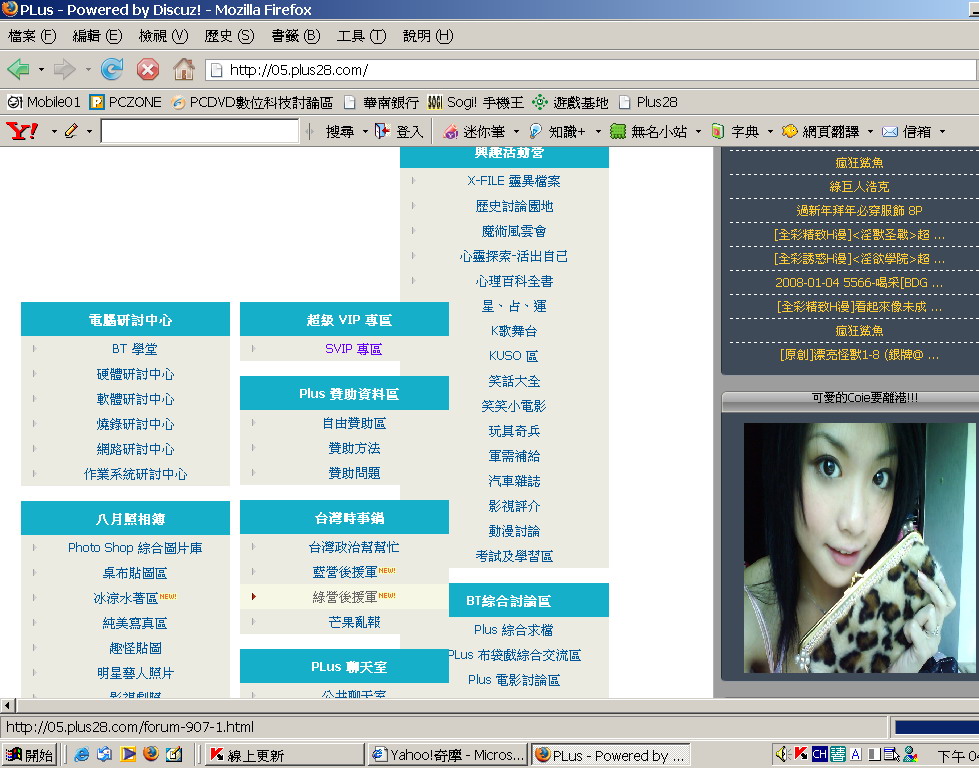Click the girl photo thumbnail in the sidebar

tap(858, 547)
